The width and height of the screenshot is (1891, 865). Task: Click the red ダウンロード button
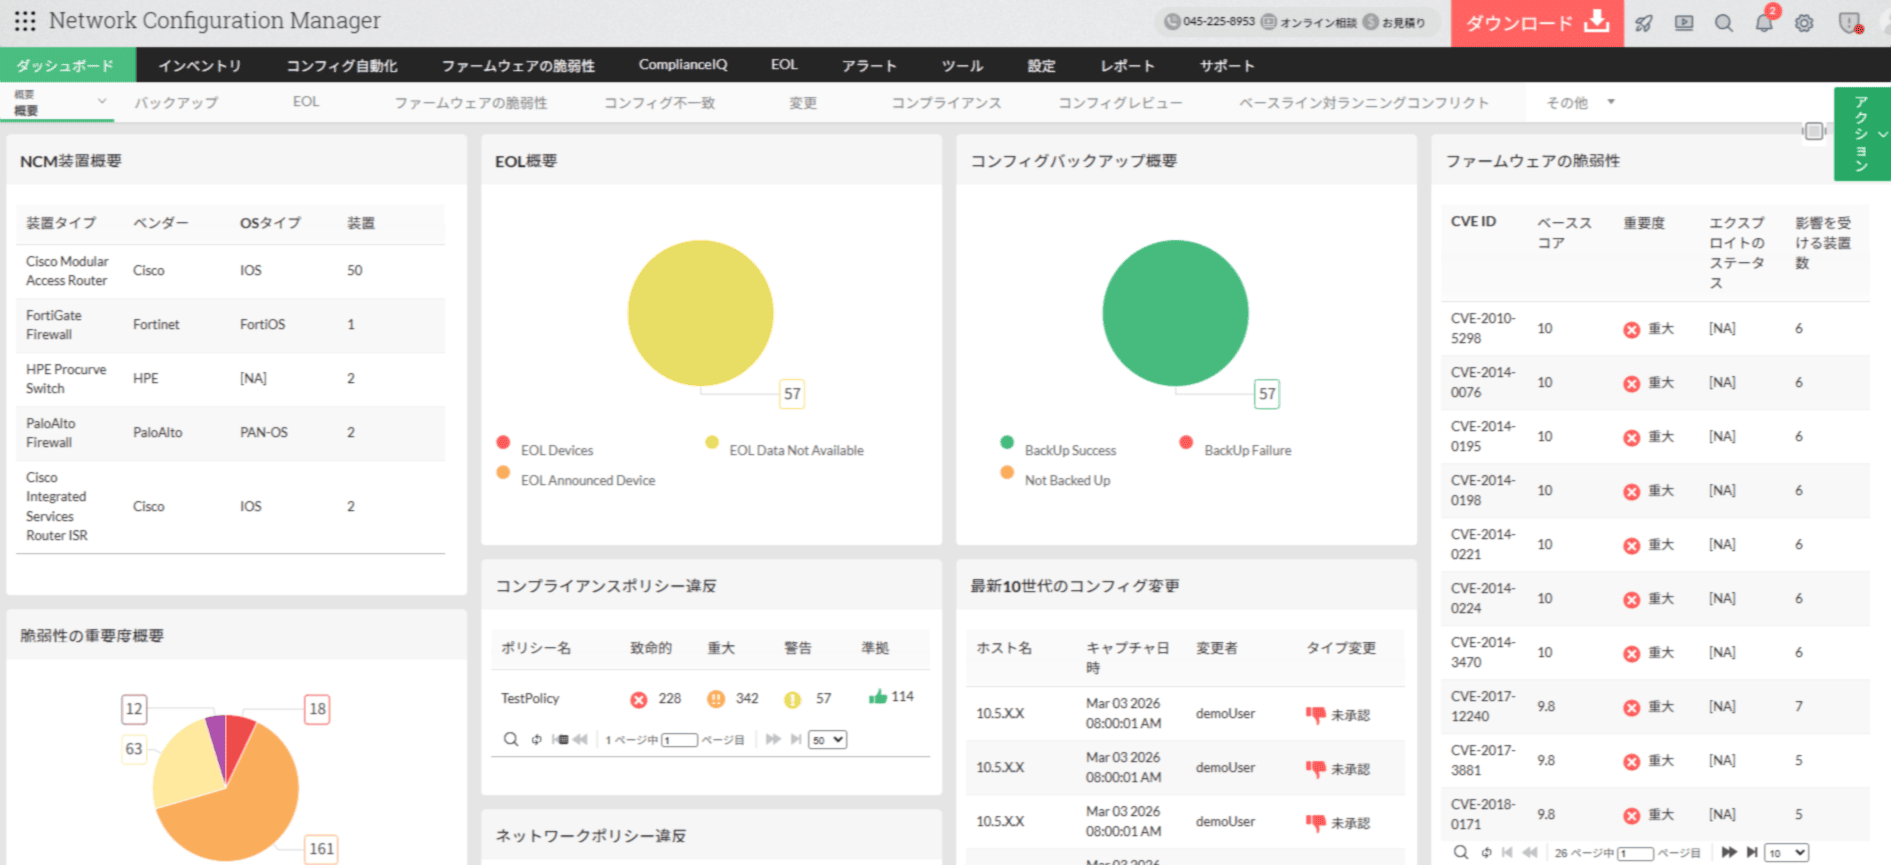click(x=1536, y=23)
